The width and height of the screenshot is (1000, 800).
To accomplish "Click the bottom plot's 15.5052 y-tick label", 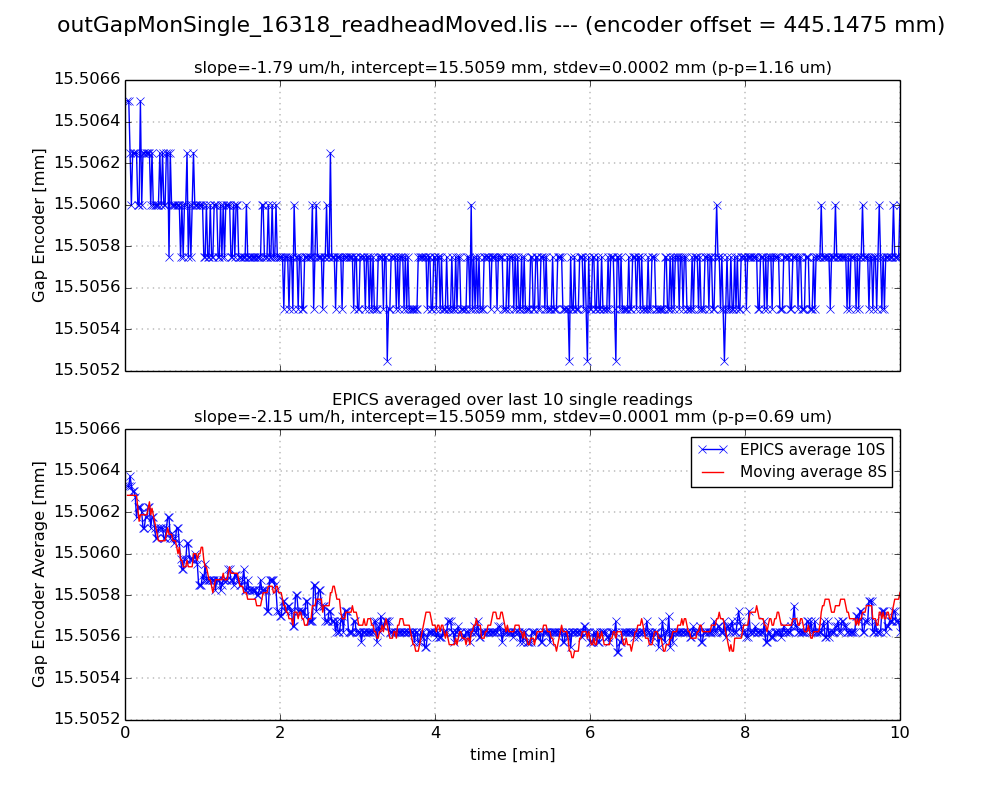I will [87, 719].
